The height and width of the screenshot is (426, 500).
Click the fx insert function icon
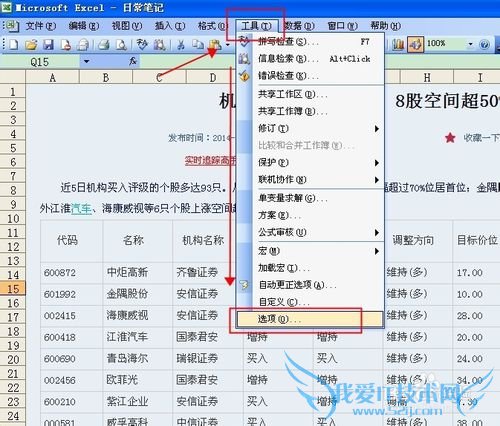[133, 61]
